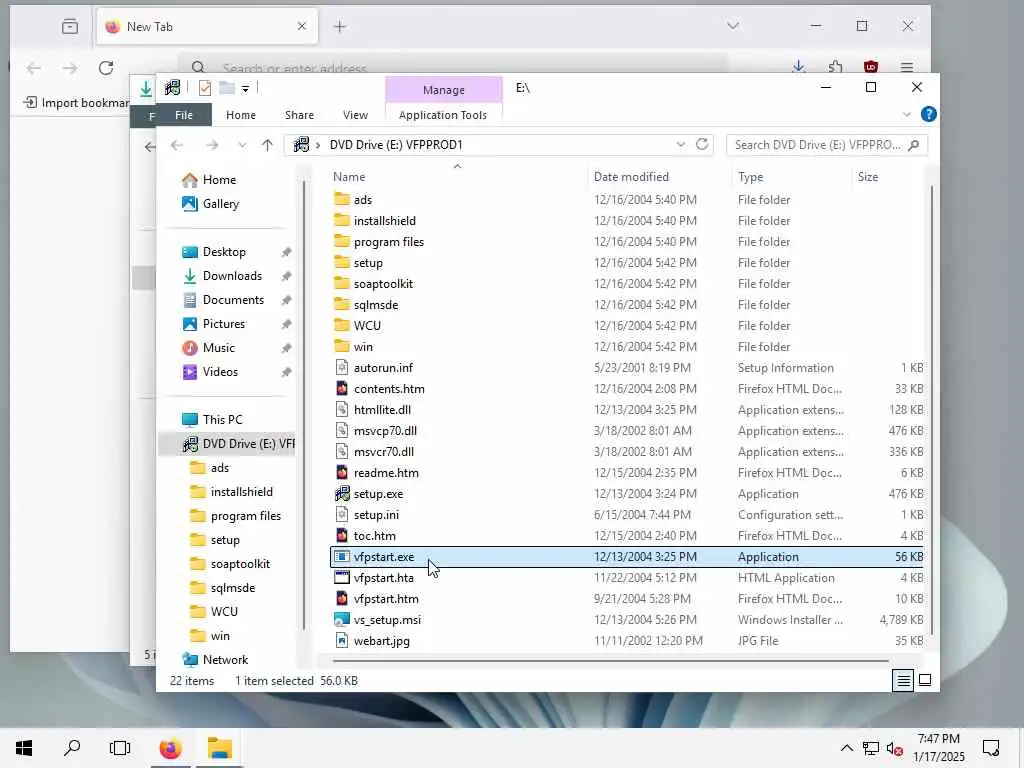Click the New folder icon in quick access toolbar
The image size is (1024, 768).
227,88
